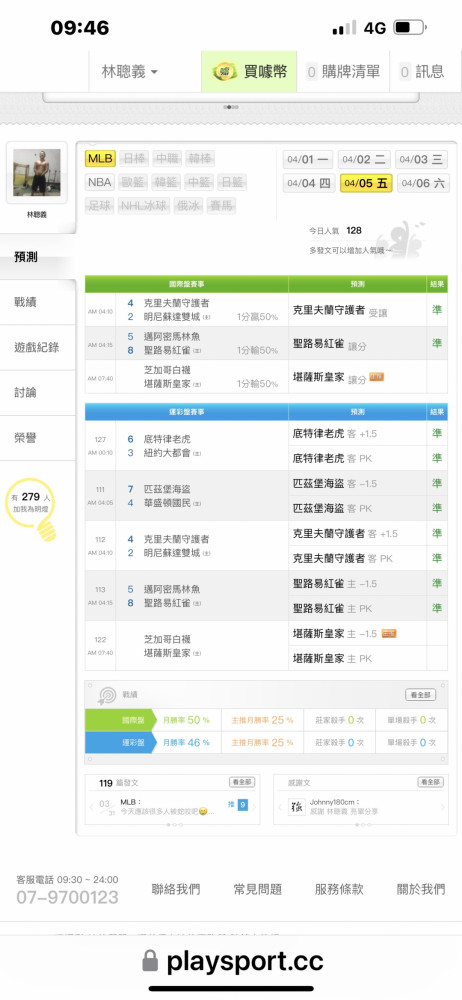Select the 足球 league tab
This screenshot has width=462, height=1000.
(x=100, y=206)
